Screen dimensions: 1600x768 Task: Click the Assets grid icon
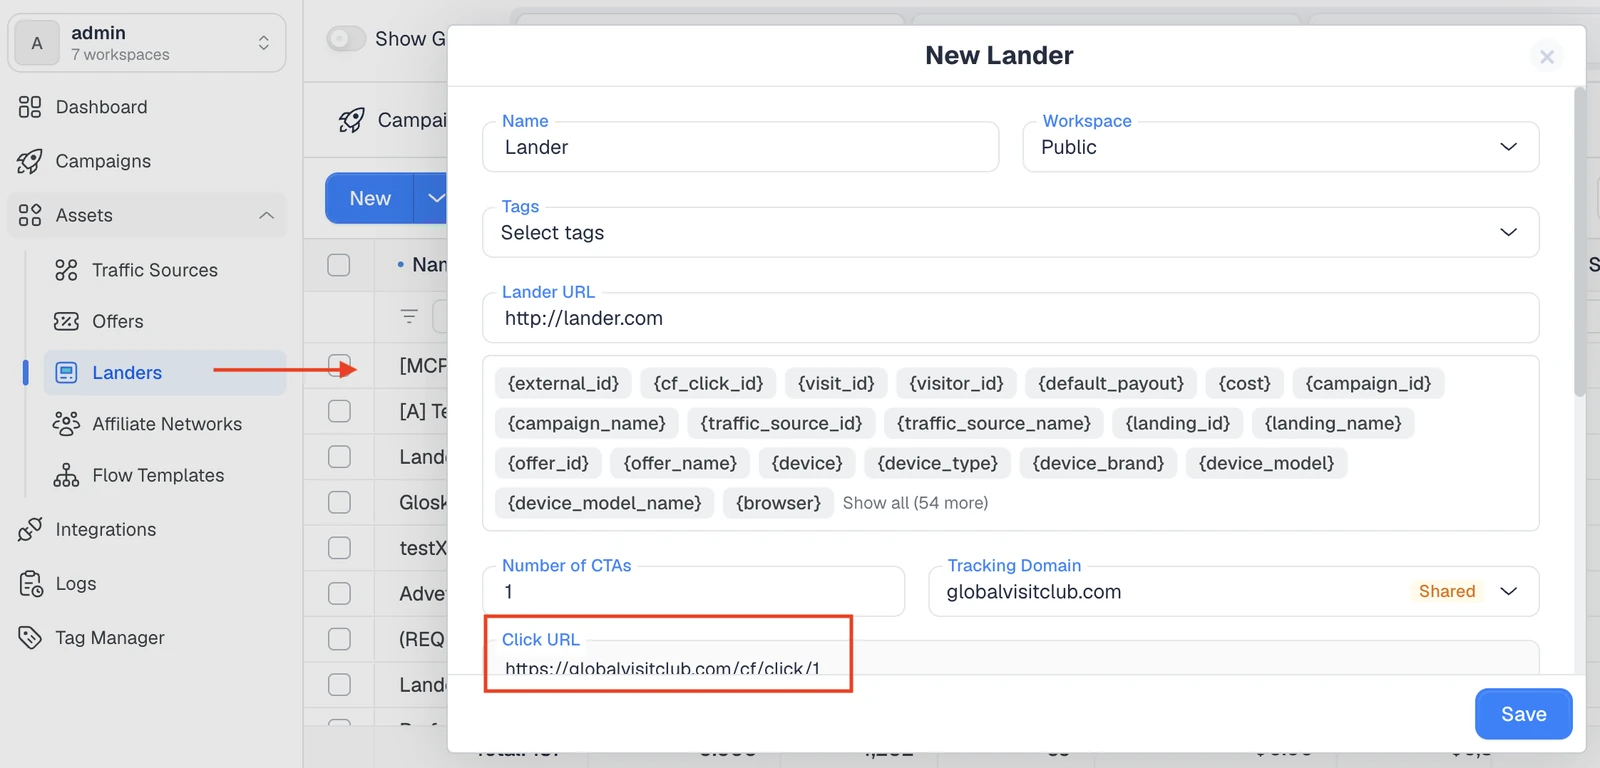click(x=30, y=215)
